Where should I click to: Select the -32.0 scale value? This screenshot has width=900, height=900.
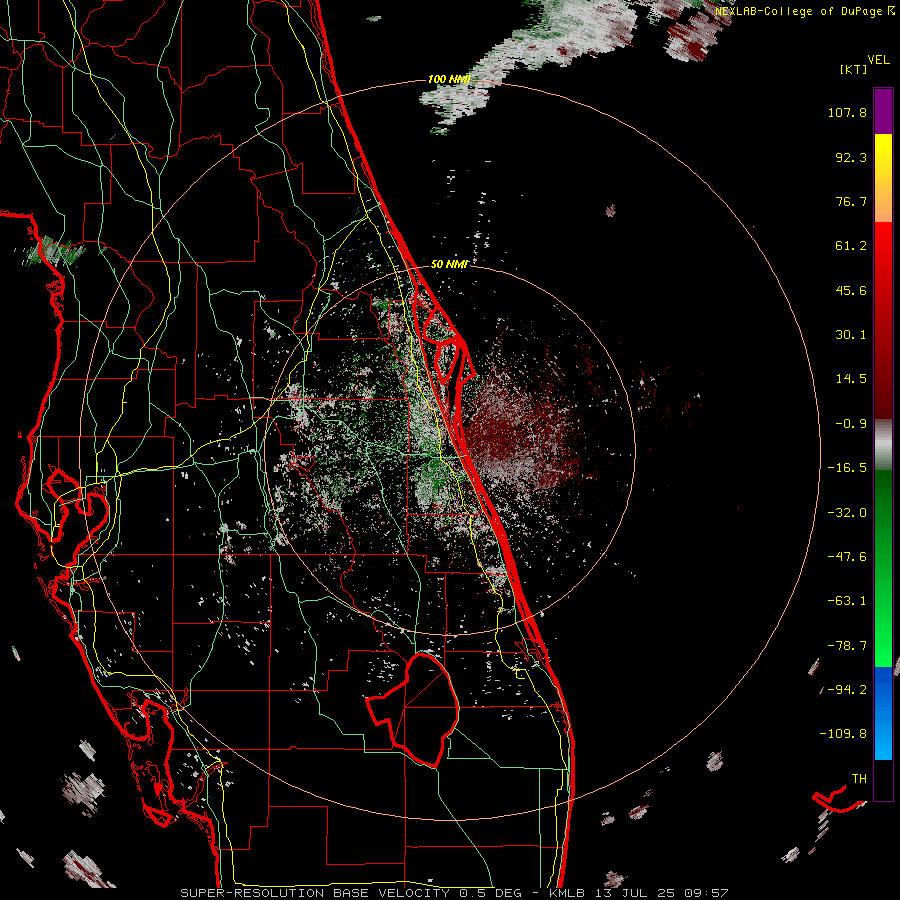click(847, 513)
